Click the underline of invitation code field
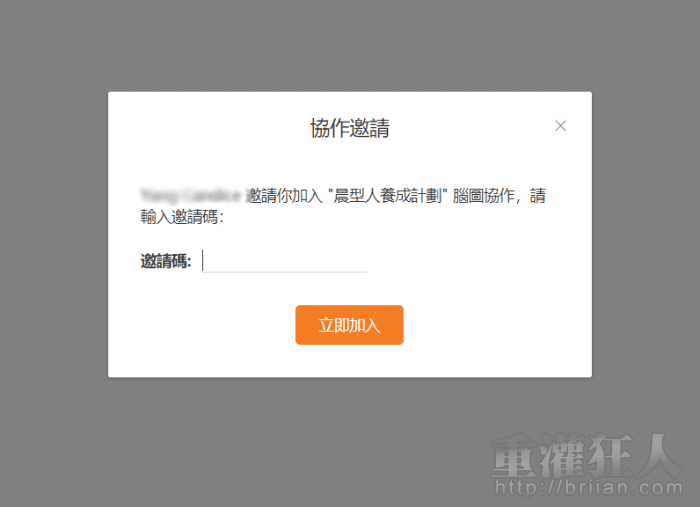Screen dimensions: 700x507 284,272
